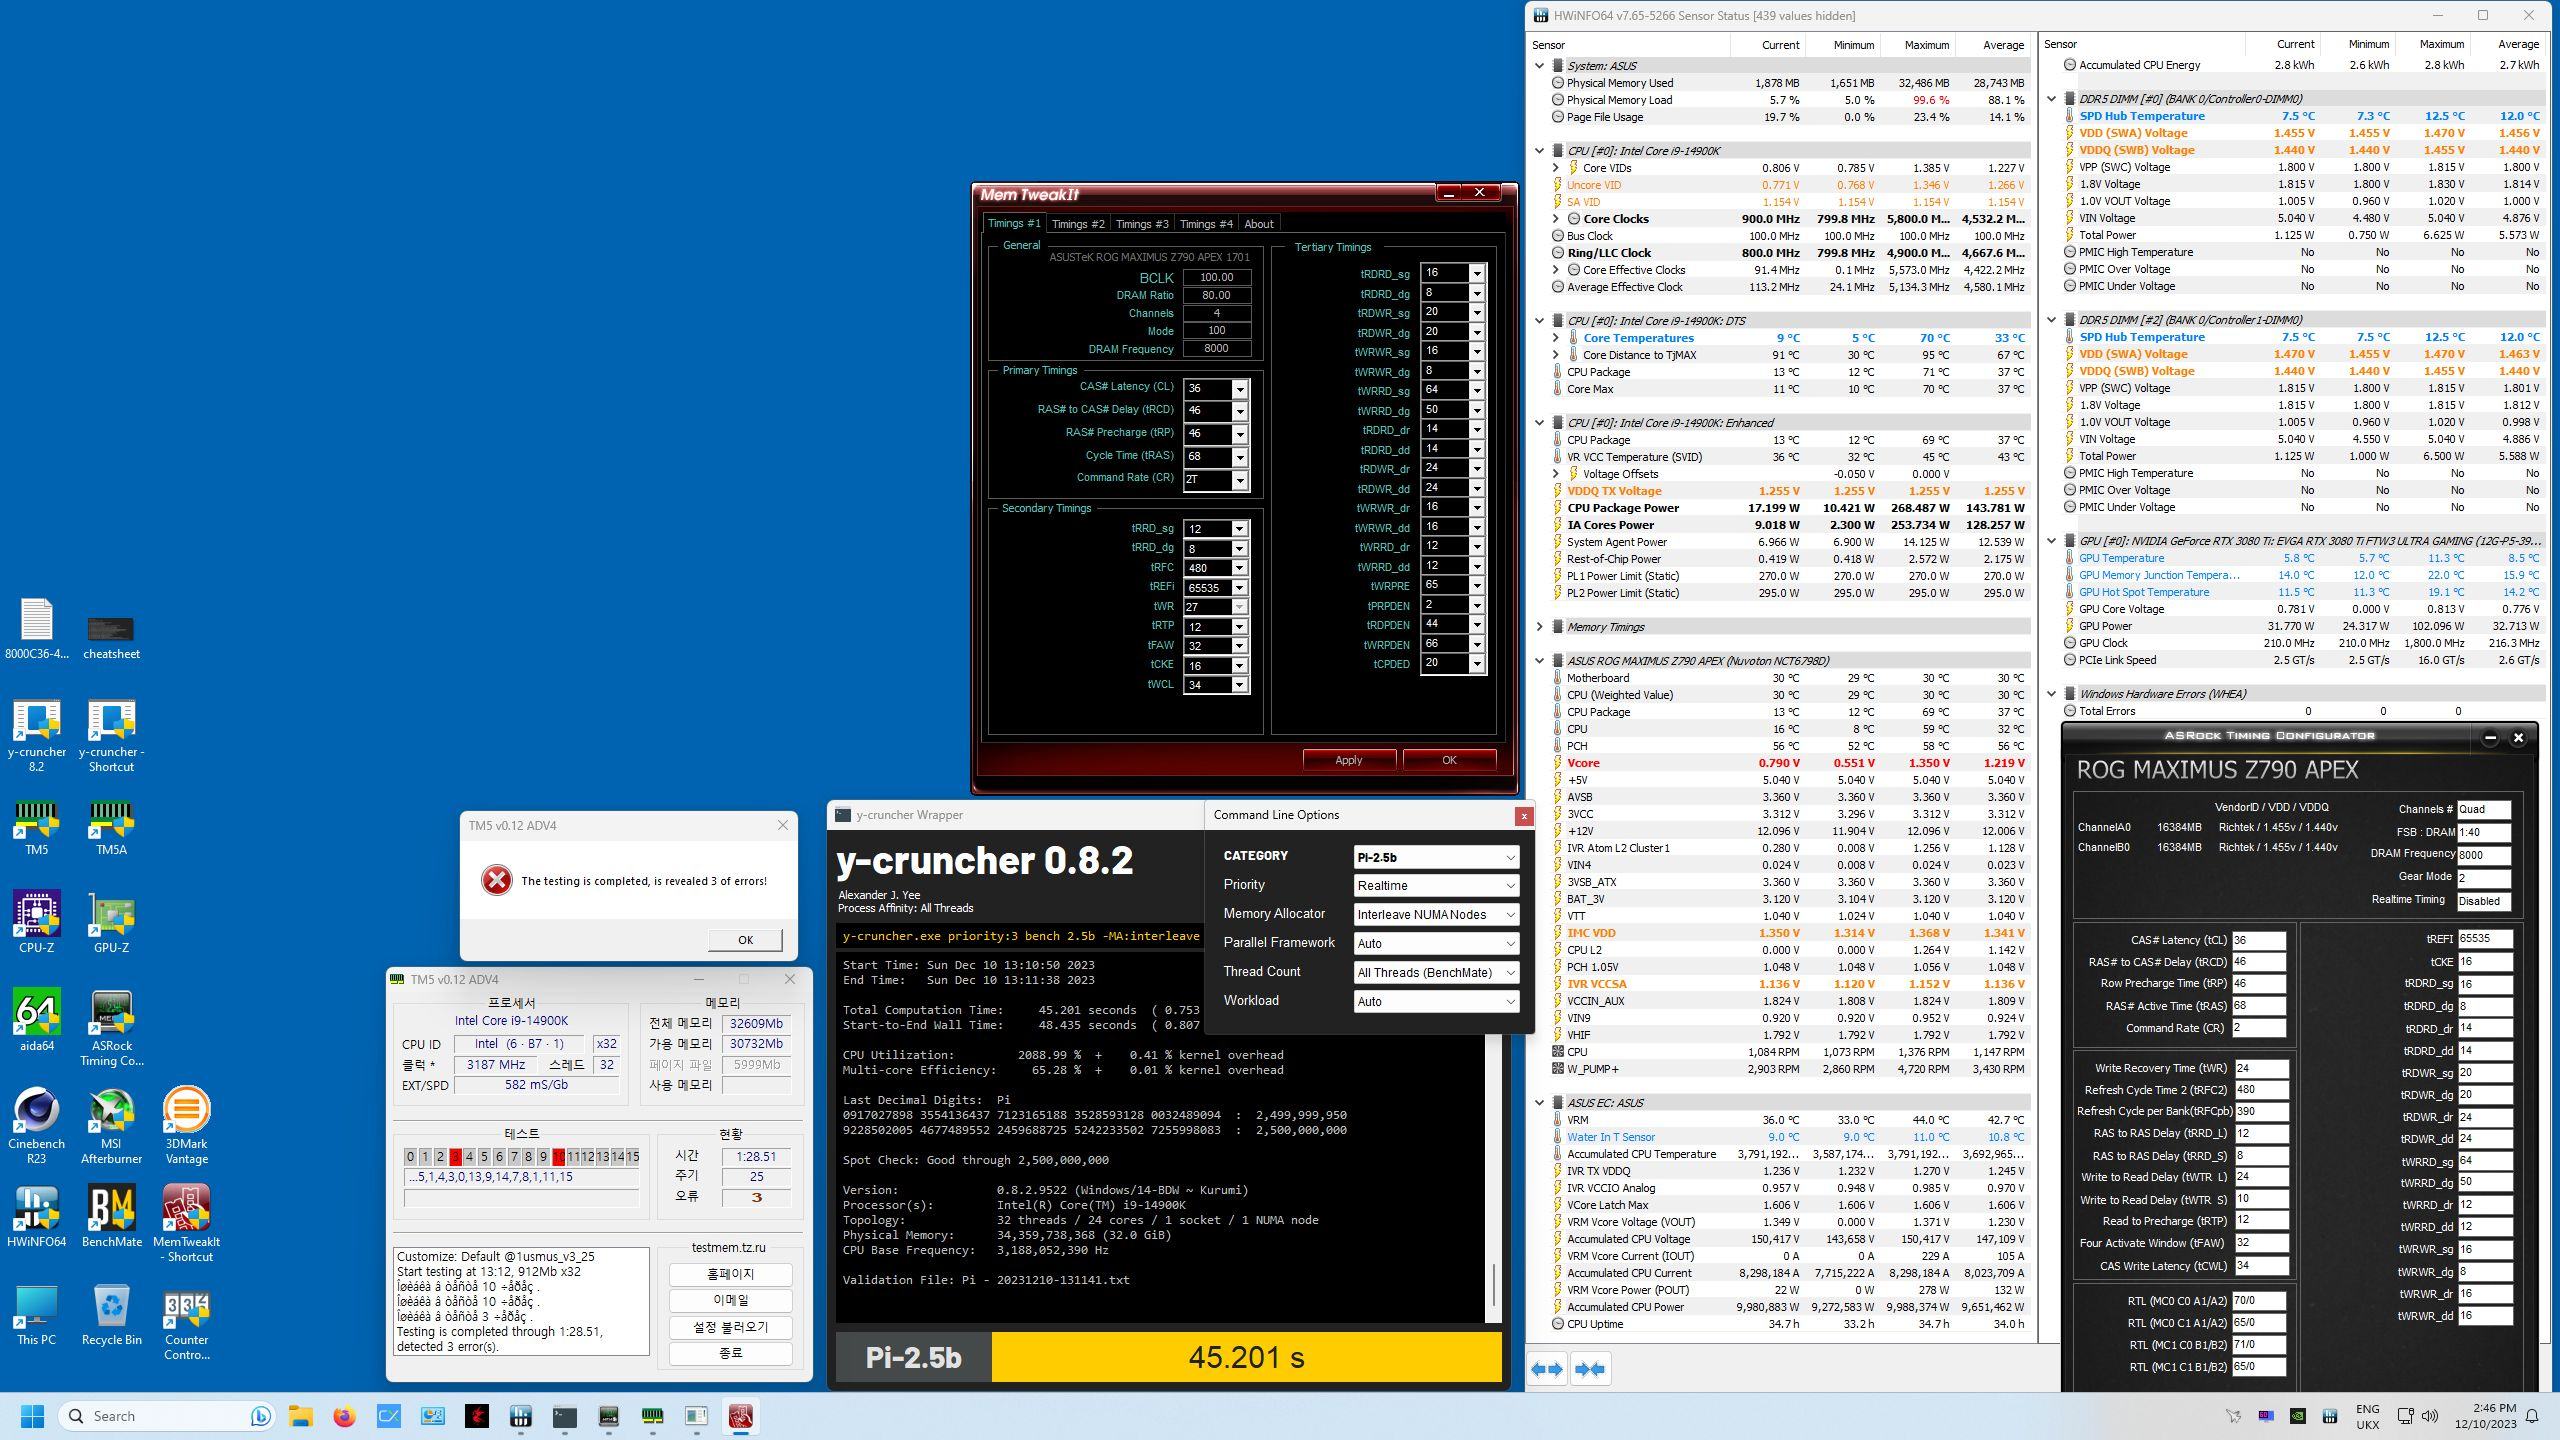Launch HWiNFO64 desktop shortcut
Viewport: 2560px width, 1440px height.
pos(37,1216)
